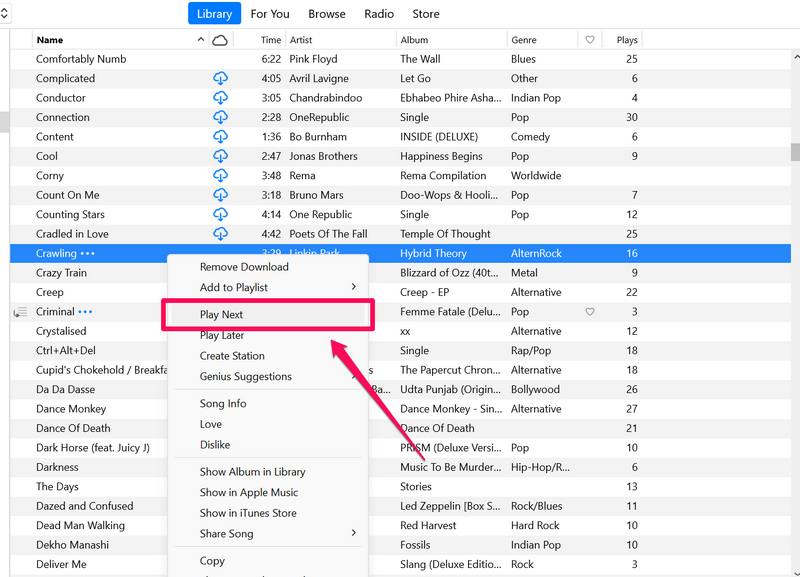Screen dimensions: 800x577
Task: Mark the song as Love in context menu
Action: (x=211, y=424)
